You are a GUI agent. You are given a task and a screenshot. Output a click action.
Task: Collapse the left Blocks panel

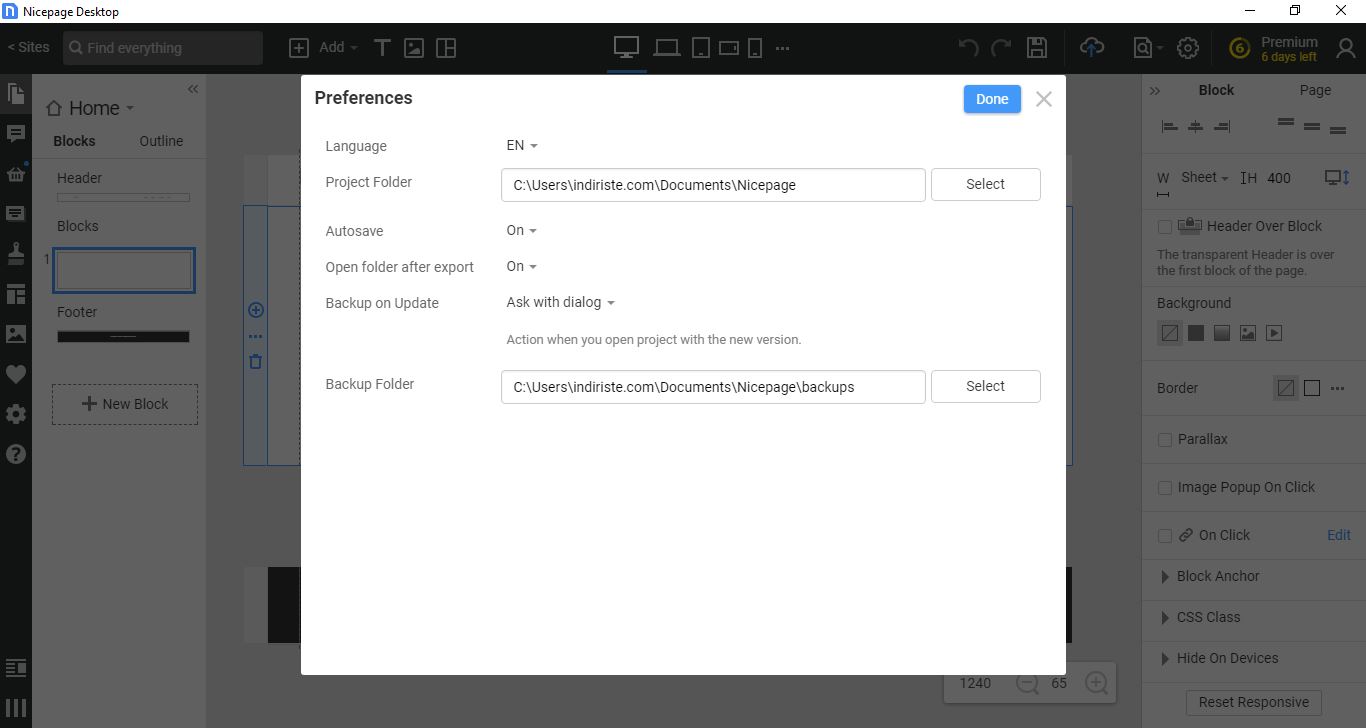coord(193,89)
